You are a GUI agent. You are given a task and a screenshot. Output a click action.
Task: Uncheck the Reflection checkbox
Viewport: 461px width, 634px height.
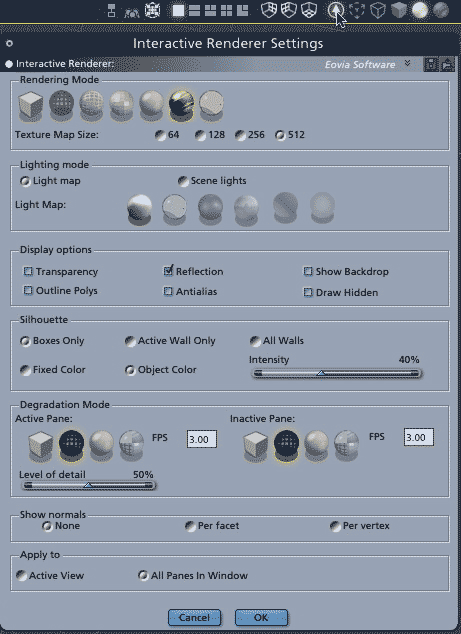168,271
